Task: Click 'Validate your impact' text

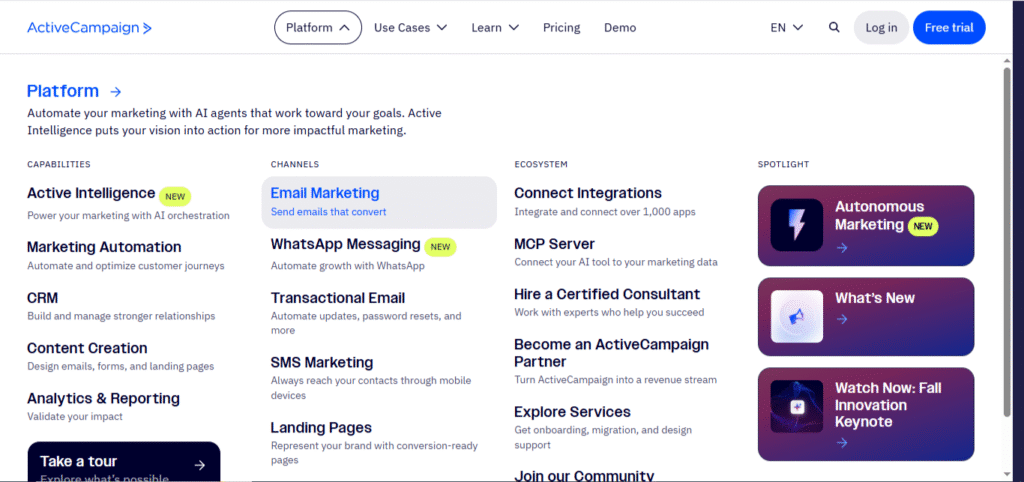Action: click(x=74, y=416)
